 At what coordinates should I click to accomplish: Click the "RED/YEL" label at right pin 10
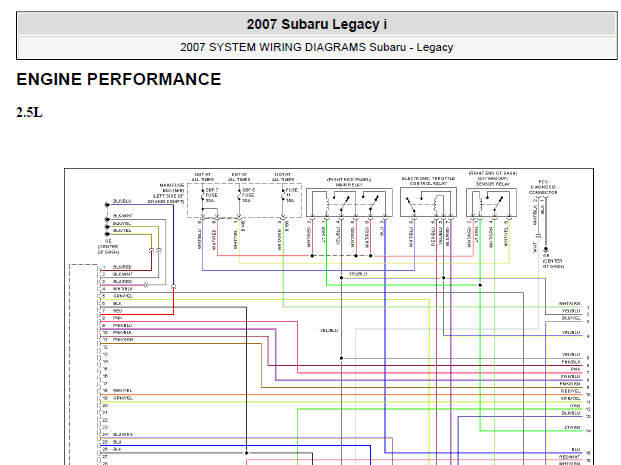coord(570,391)
